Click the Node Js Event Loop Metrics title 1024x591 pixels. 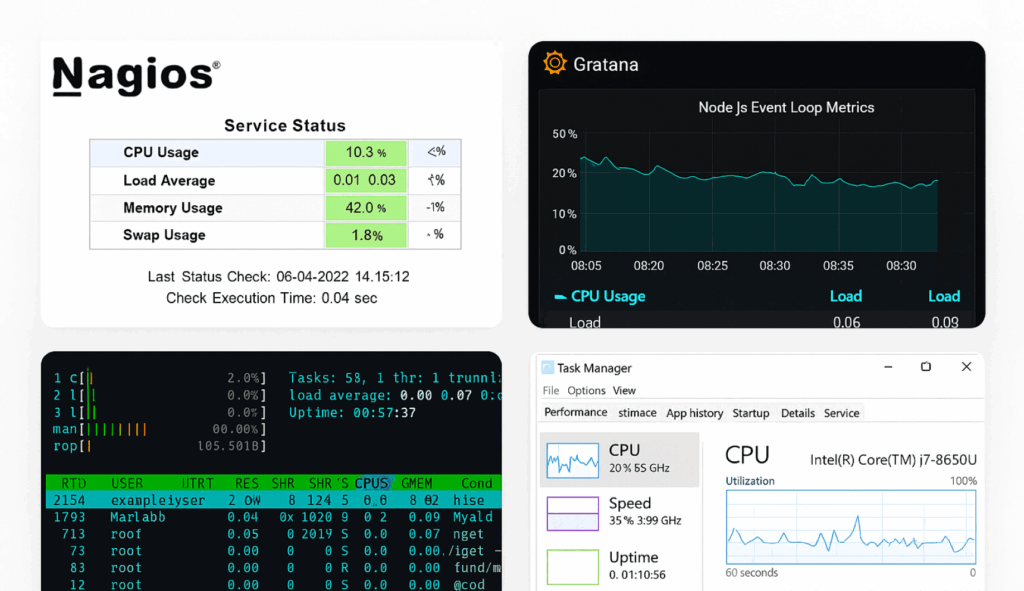coord(786,107)
